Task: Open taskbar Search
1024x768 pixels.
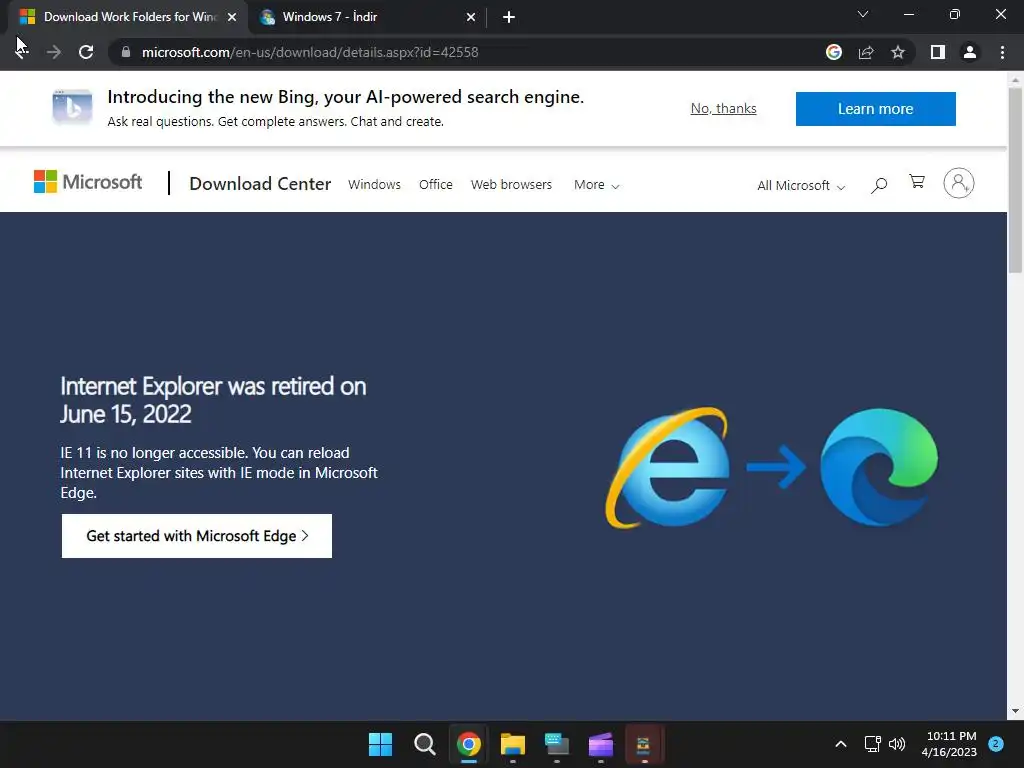Action: tap(424, 744)
